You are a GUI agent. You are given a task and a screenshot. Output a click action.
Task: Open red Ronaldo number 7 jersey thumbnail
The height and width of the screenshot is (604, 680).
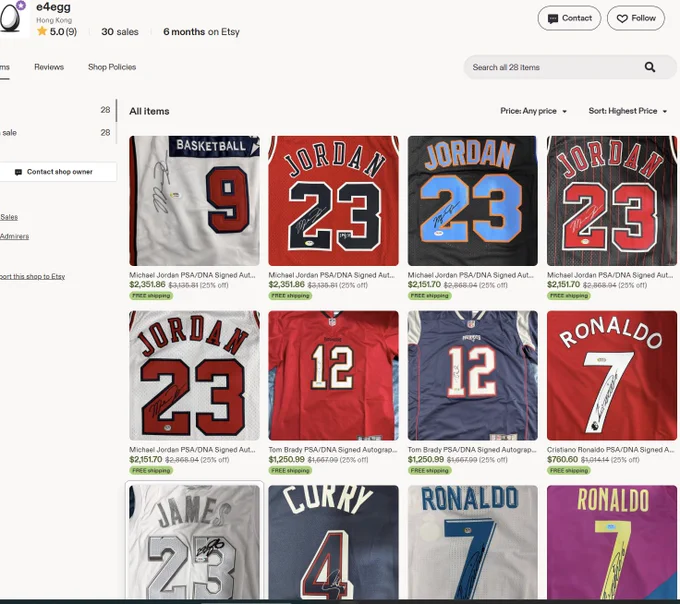click(x=612, y=375)
